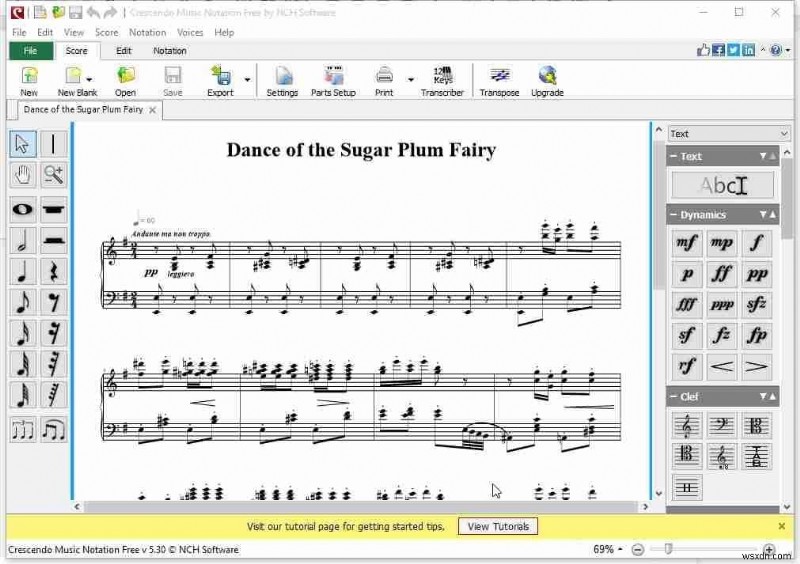Image resolution: width=800 pixels, height=564 pixels.
Task: Open the Print dropdown arrow
Action: (411, 80)
